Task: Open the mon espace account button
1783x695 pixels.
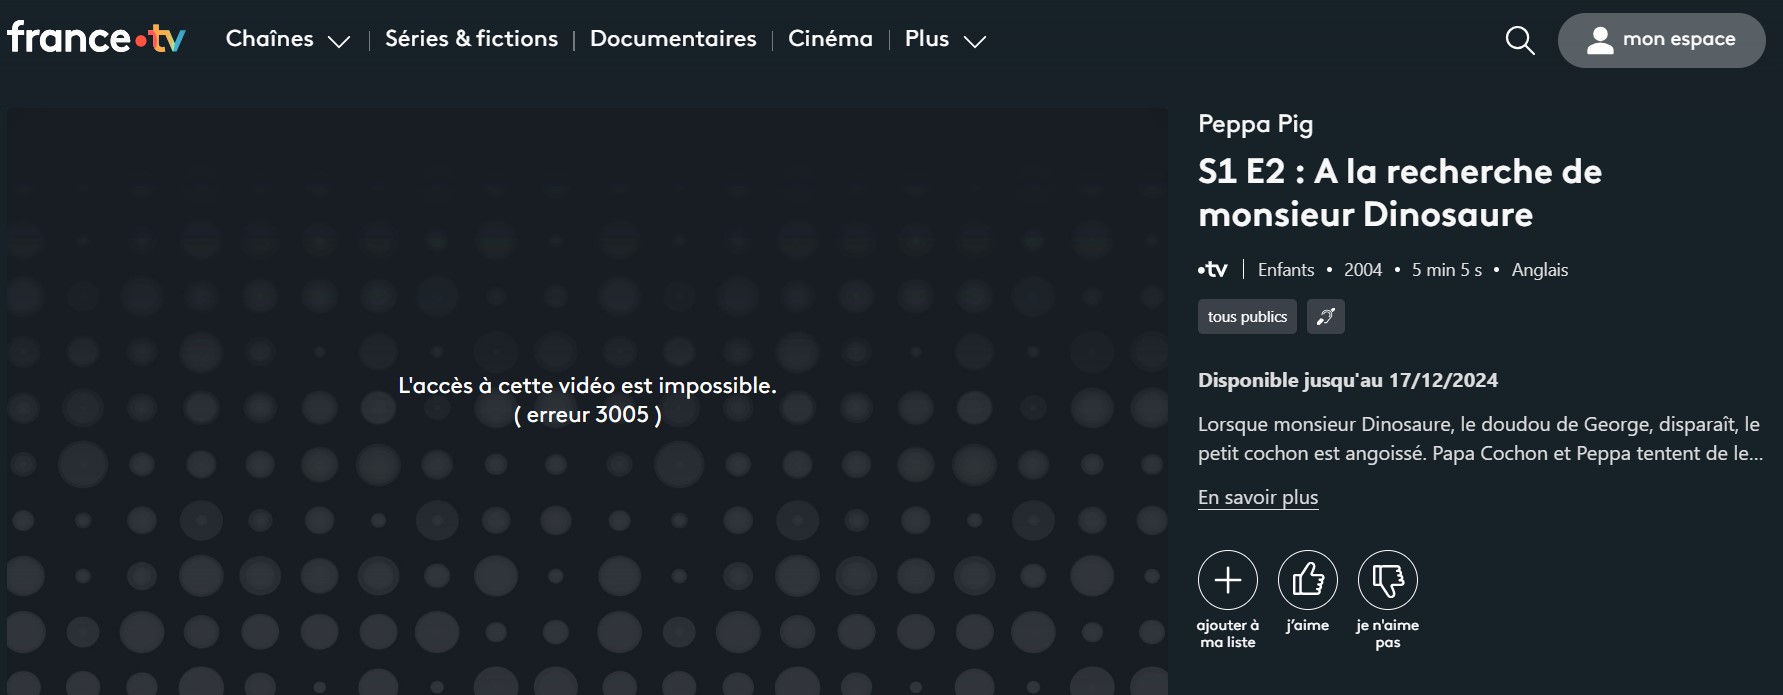Action: 1662,40
